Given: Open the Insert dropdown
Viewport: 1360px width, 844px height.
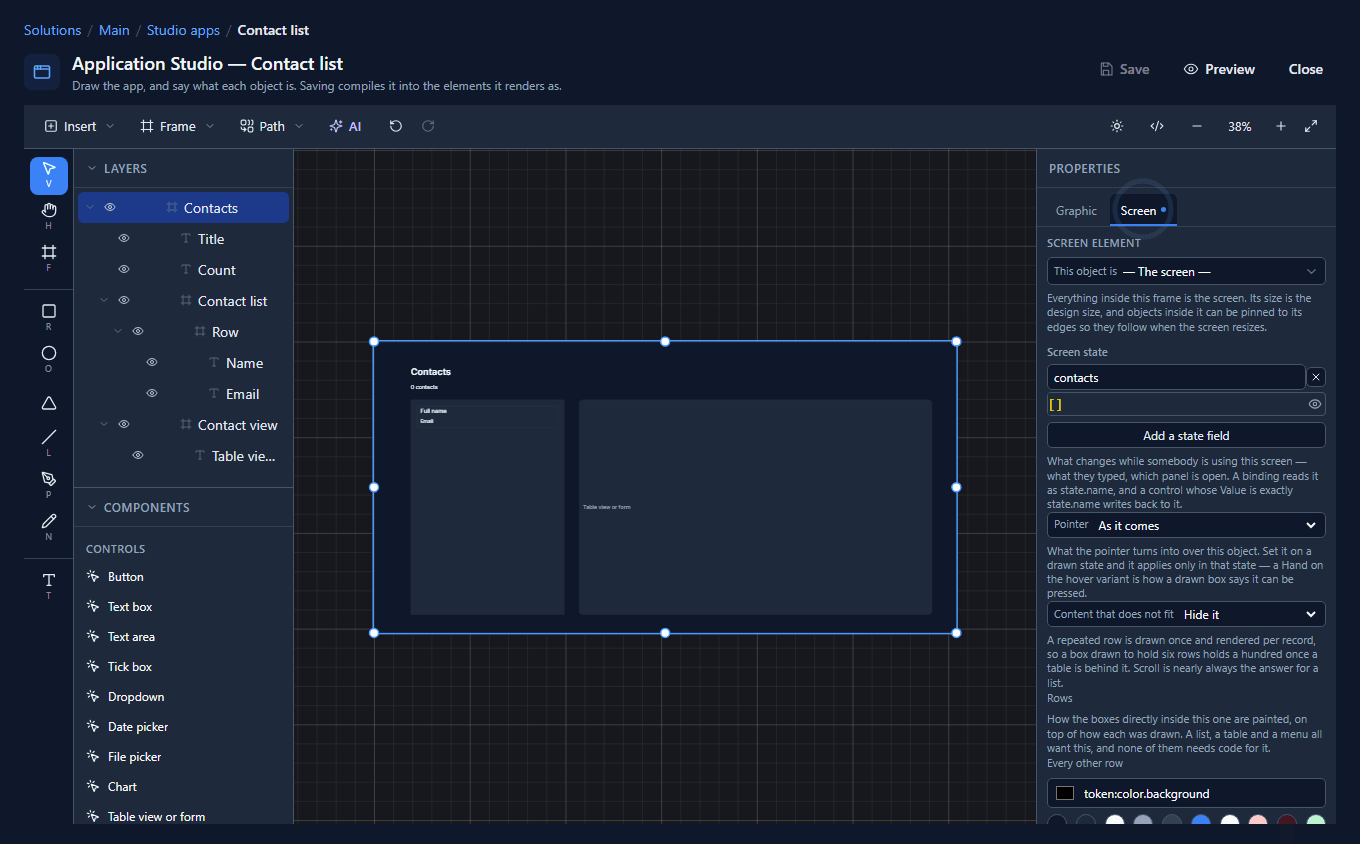Looking at the screenshot, I should click(x=80, y=126).
